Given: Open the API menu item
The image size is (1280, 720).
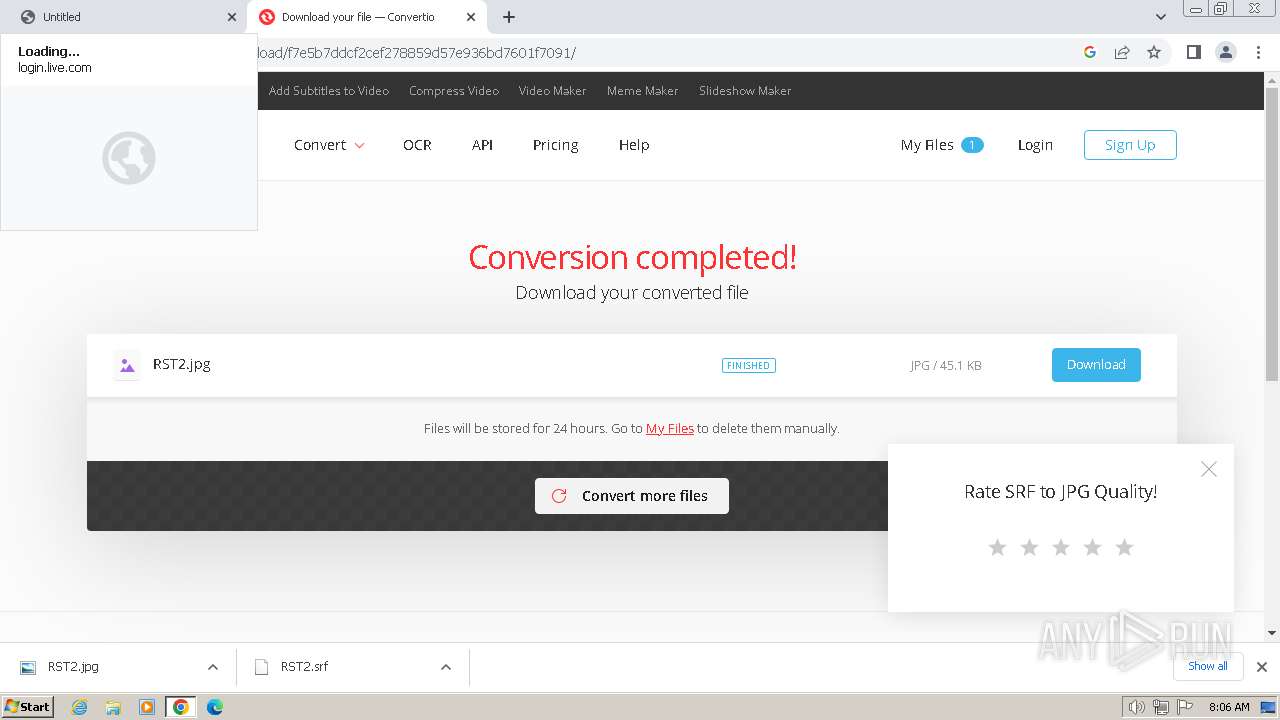Looking at the screenshot, I should pyautogui.click(x=482, y=145).
